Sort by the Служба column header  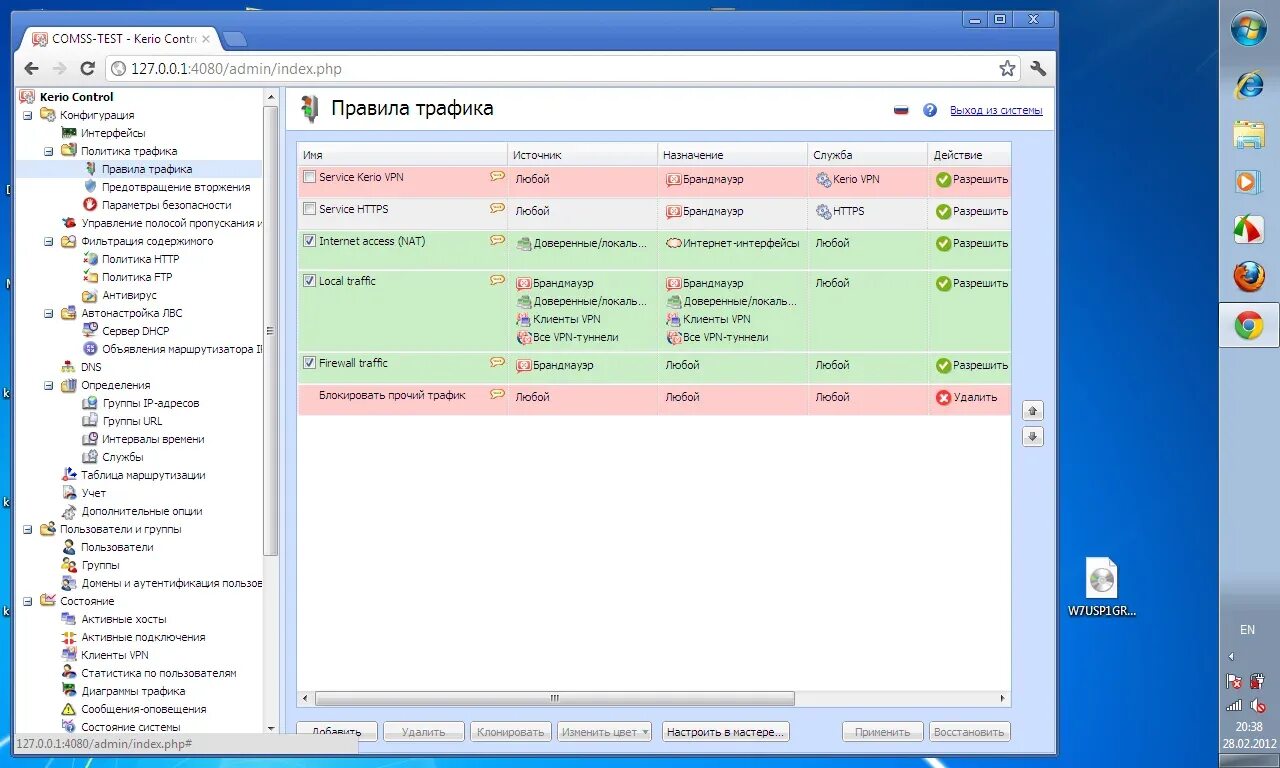[867, 155]
